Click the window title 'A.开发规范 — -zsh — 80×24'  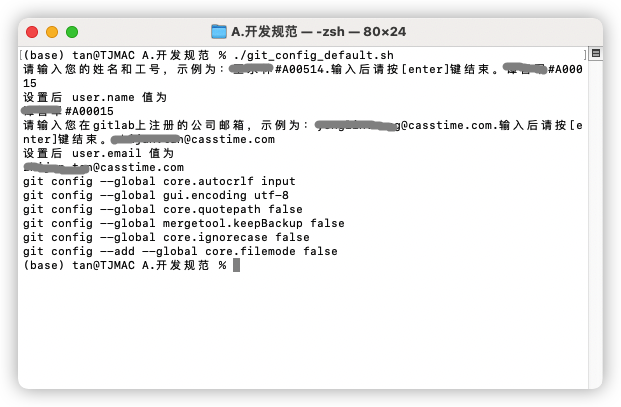[x=320, y=31]
